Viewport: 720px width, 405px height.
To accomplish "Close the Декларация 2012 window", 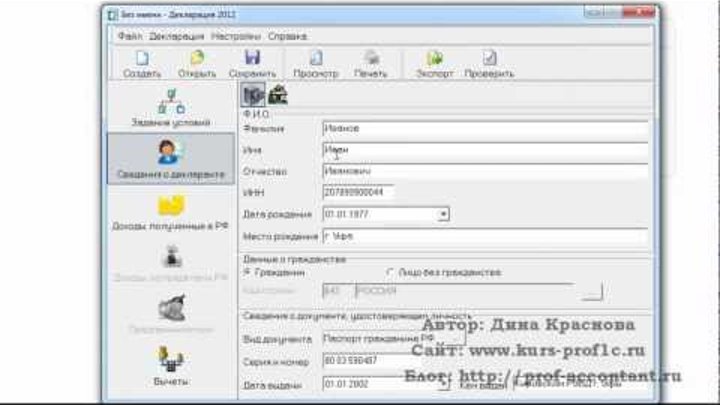I will [641, 12].
